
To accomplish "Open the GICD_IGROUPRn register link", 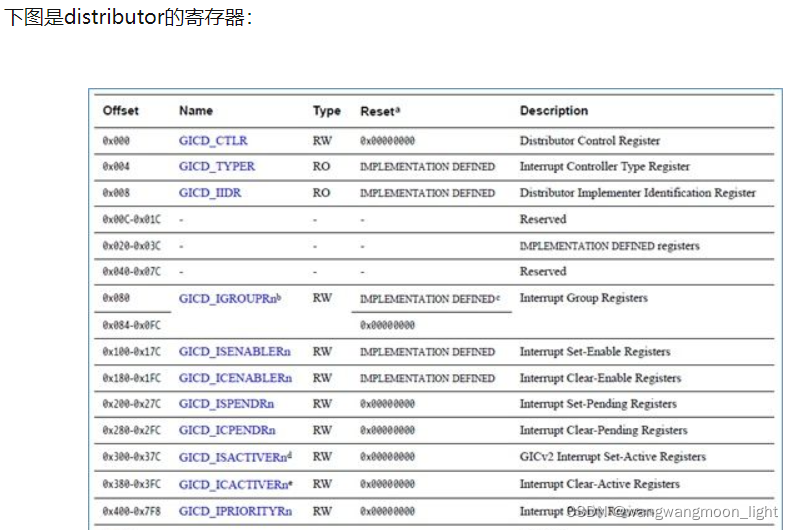I will click(x=230, y=298).
